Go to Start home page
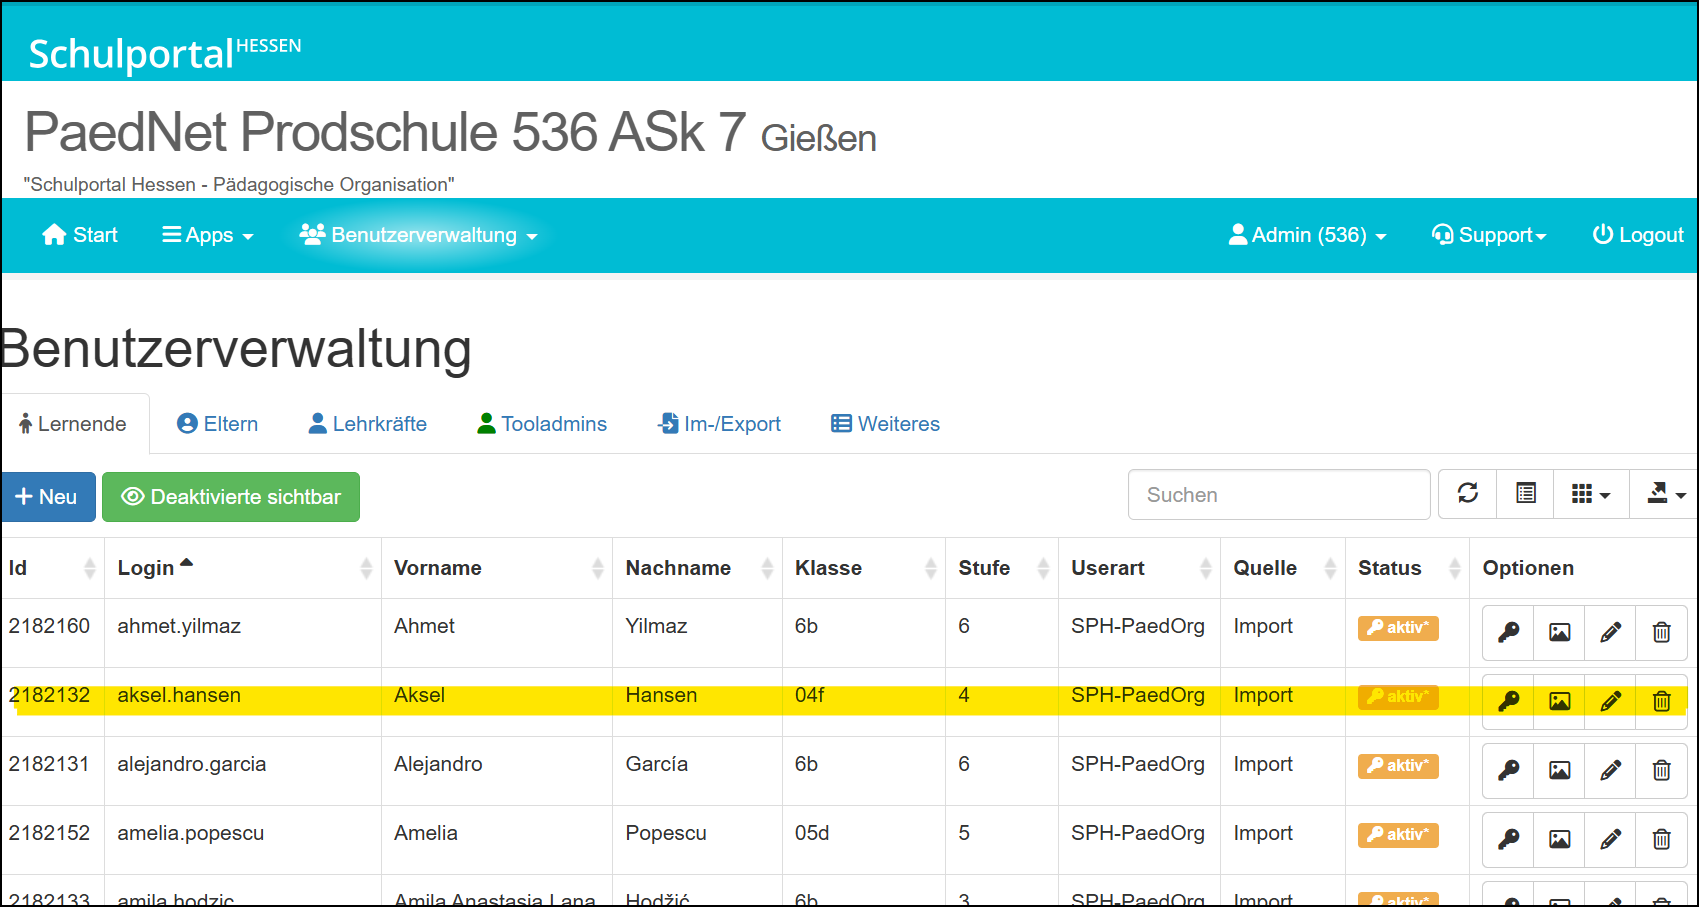The image size is (1699, 907). 80,235
